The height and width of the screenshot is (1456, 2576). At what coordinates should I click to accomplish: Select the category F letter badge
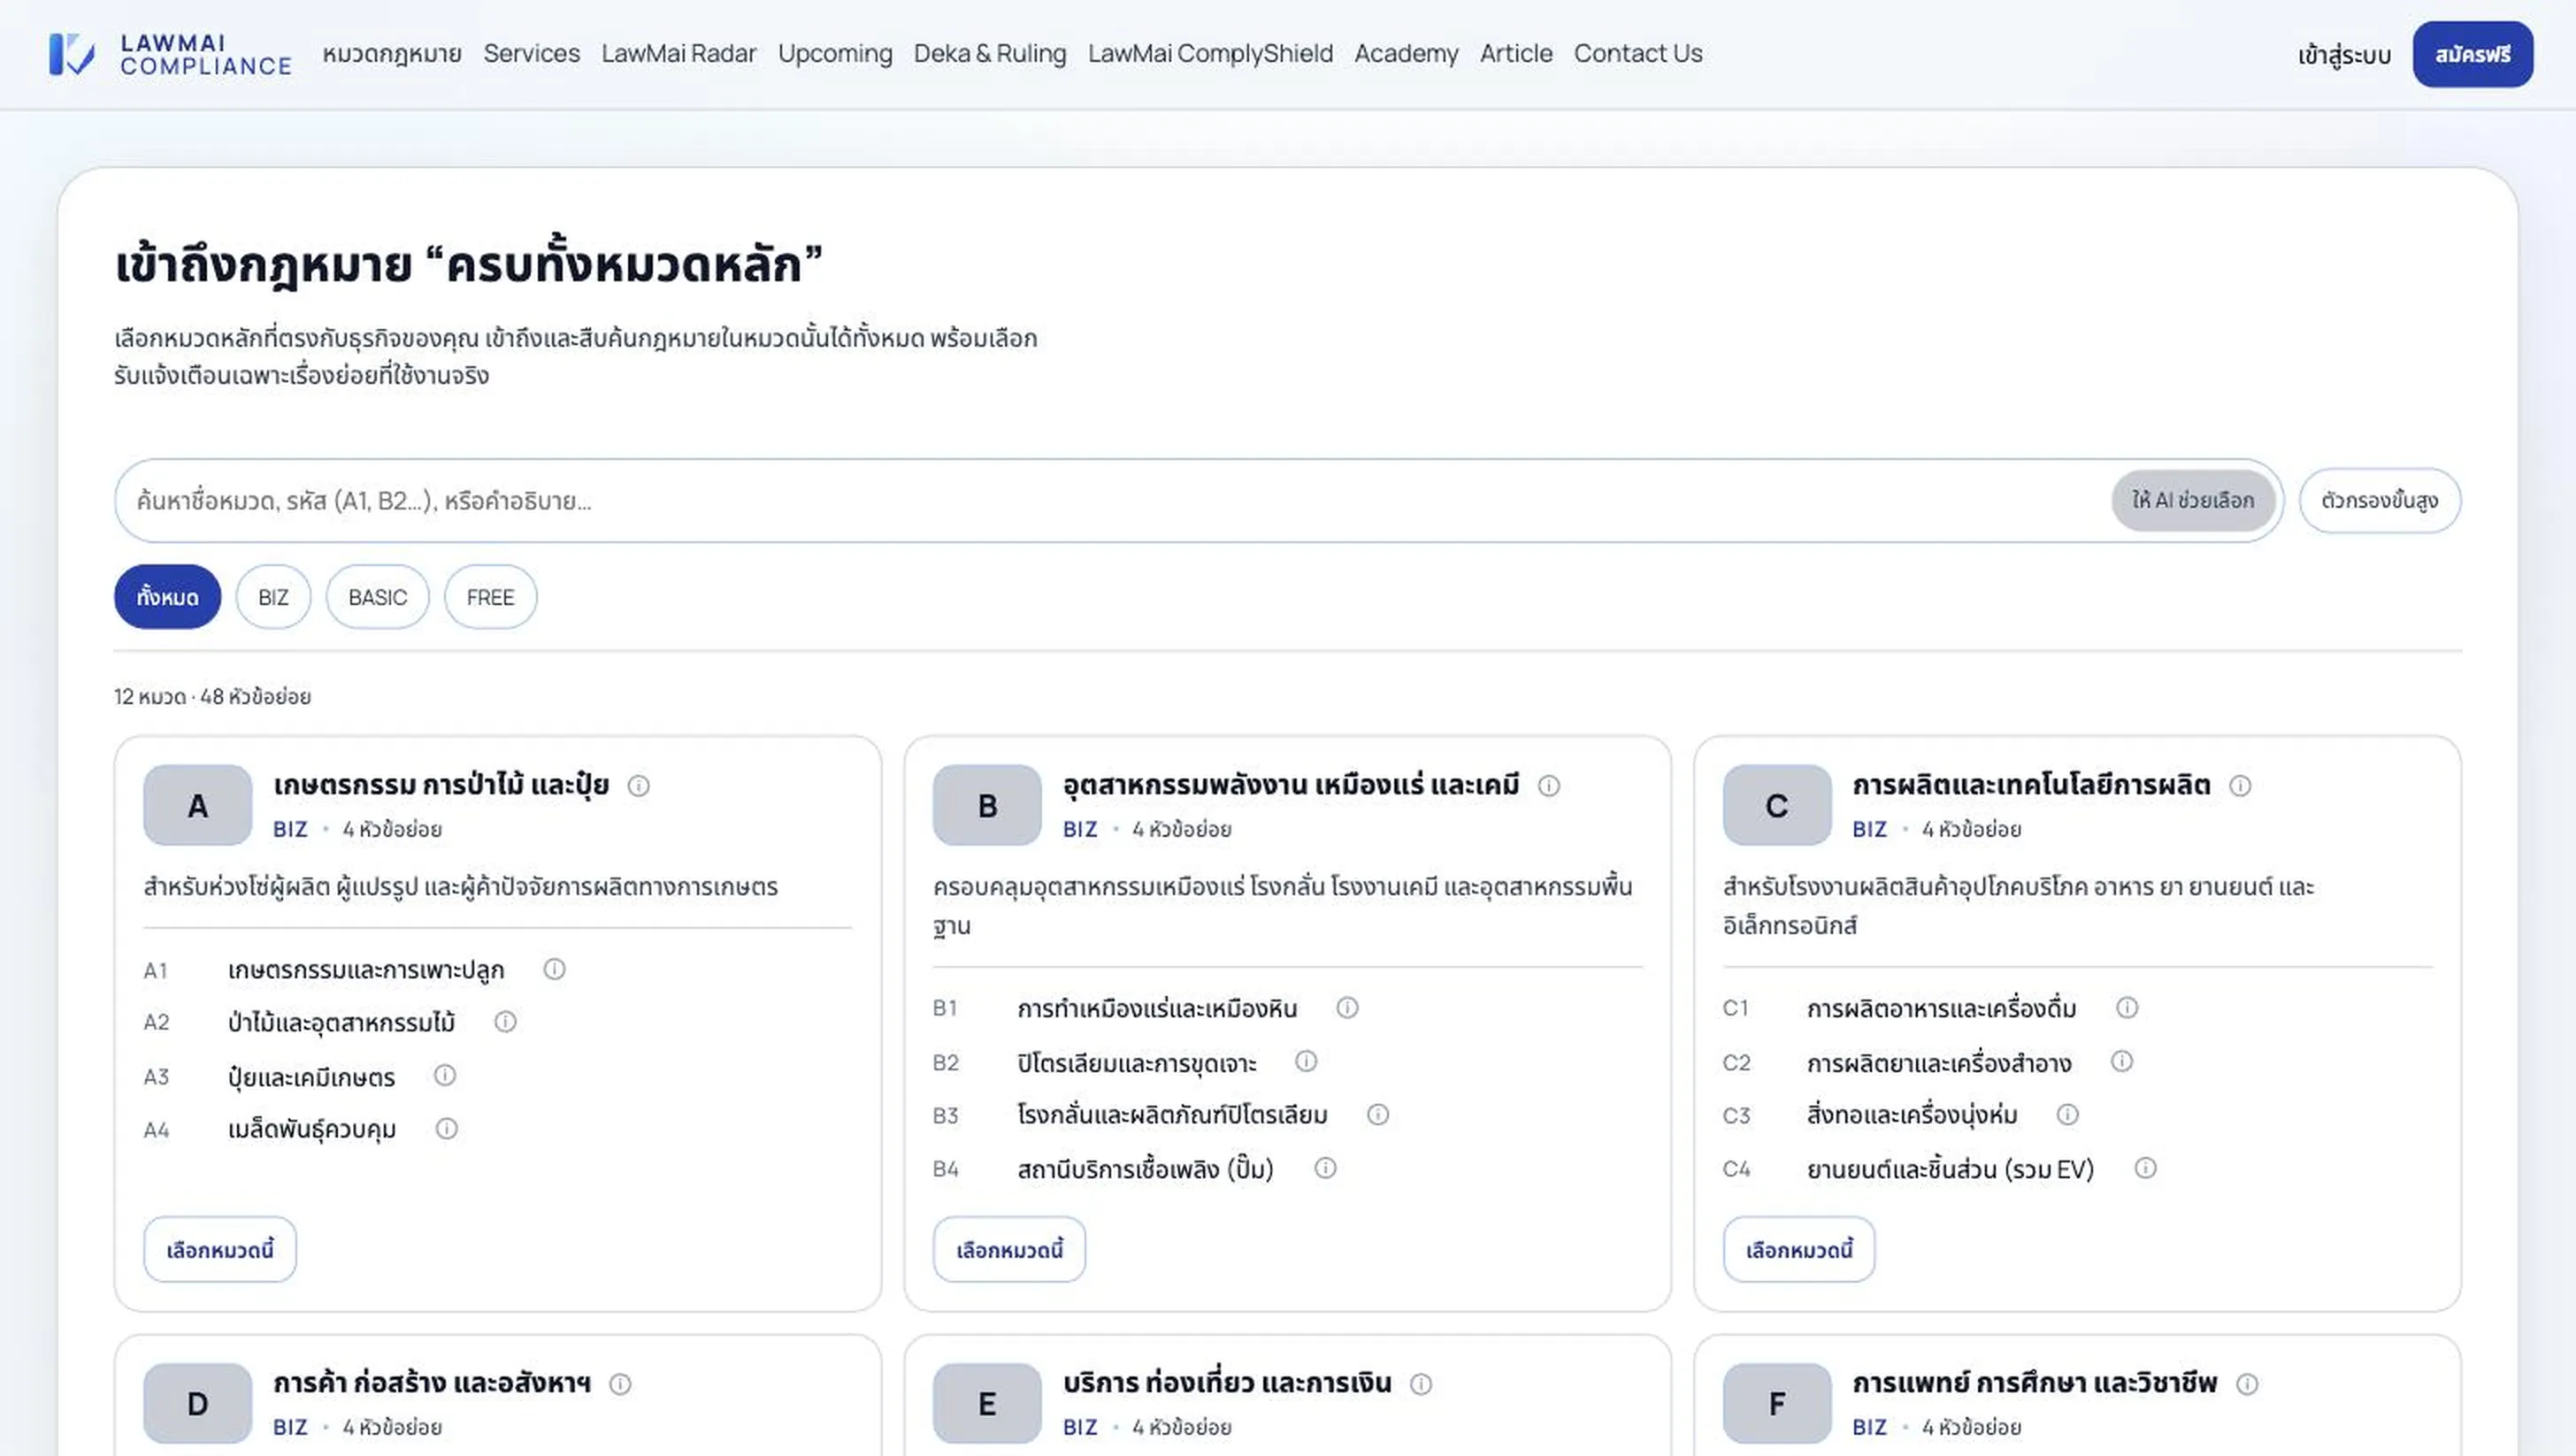[x=1777, y=1404]
